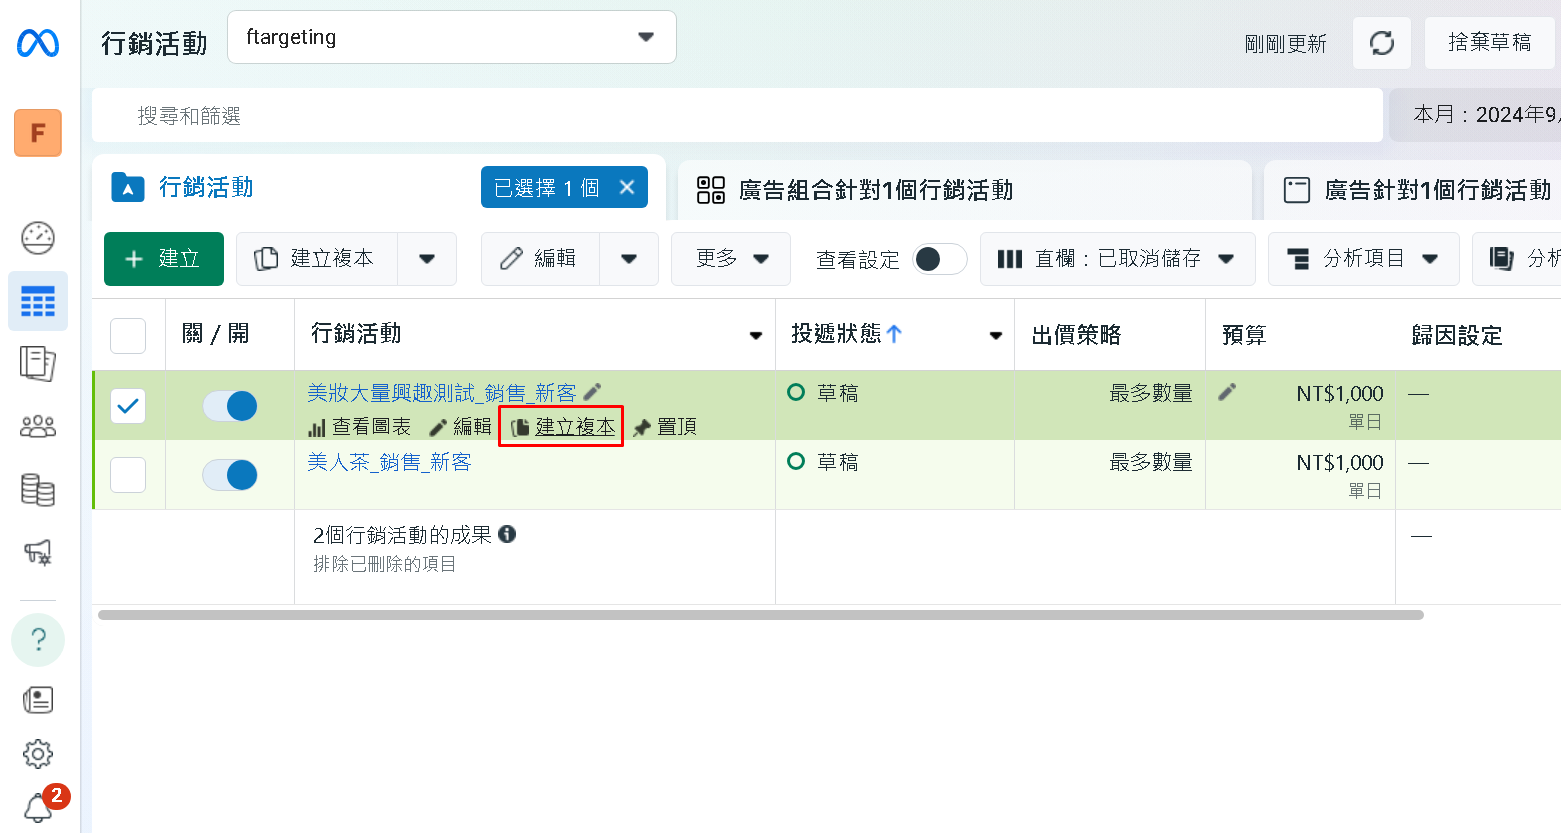Click the partially visible 分析 reports button

1517,259
